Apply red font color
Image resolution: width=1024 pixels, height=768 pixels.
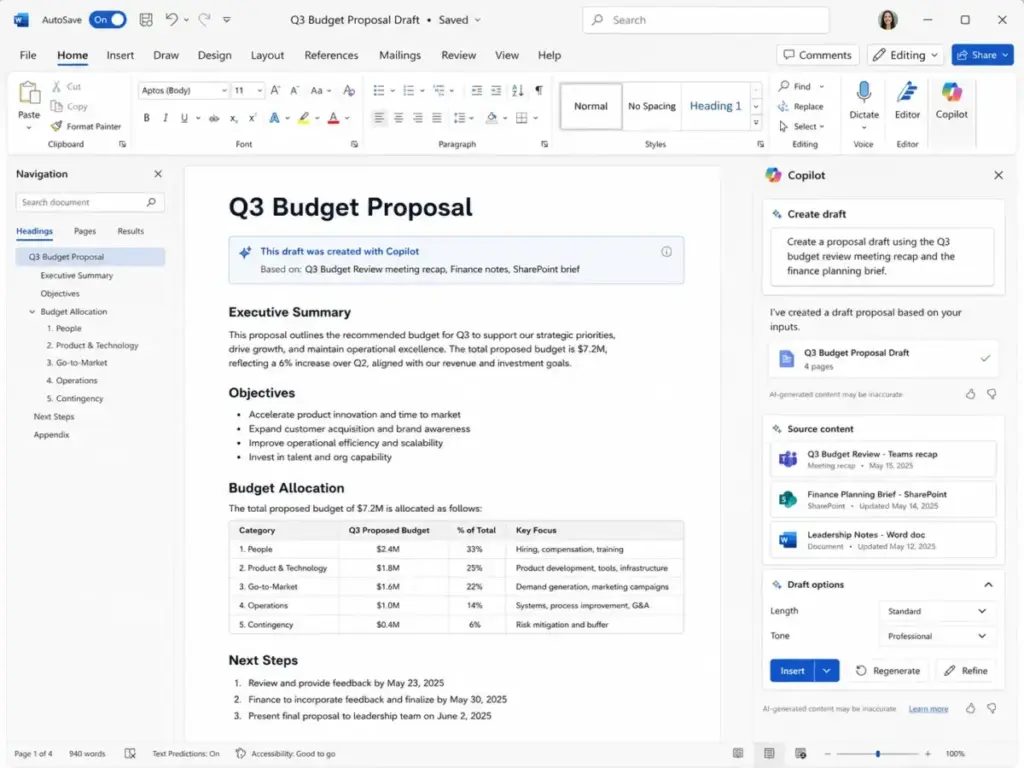click(x=334, y=118)
